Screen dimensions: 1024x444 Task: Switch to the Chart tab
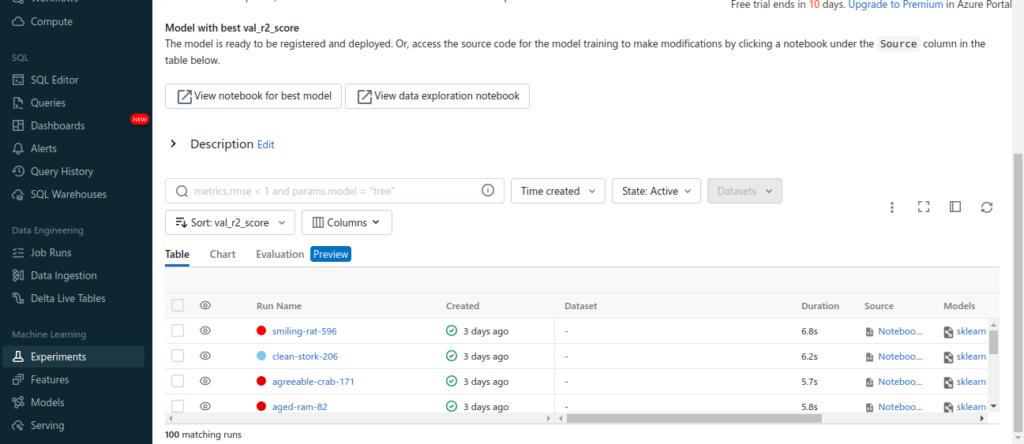coord(222,254)
